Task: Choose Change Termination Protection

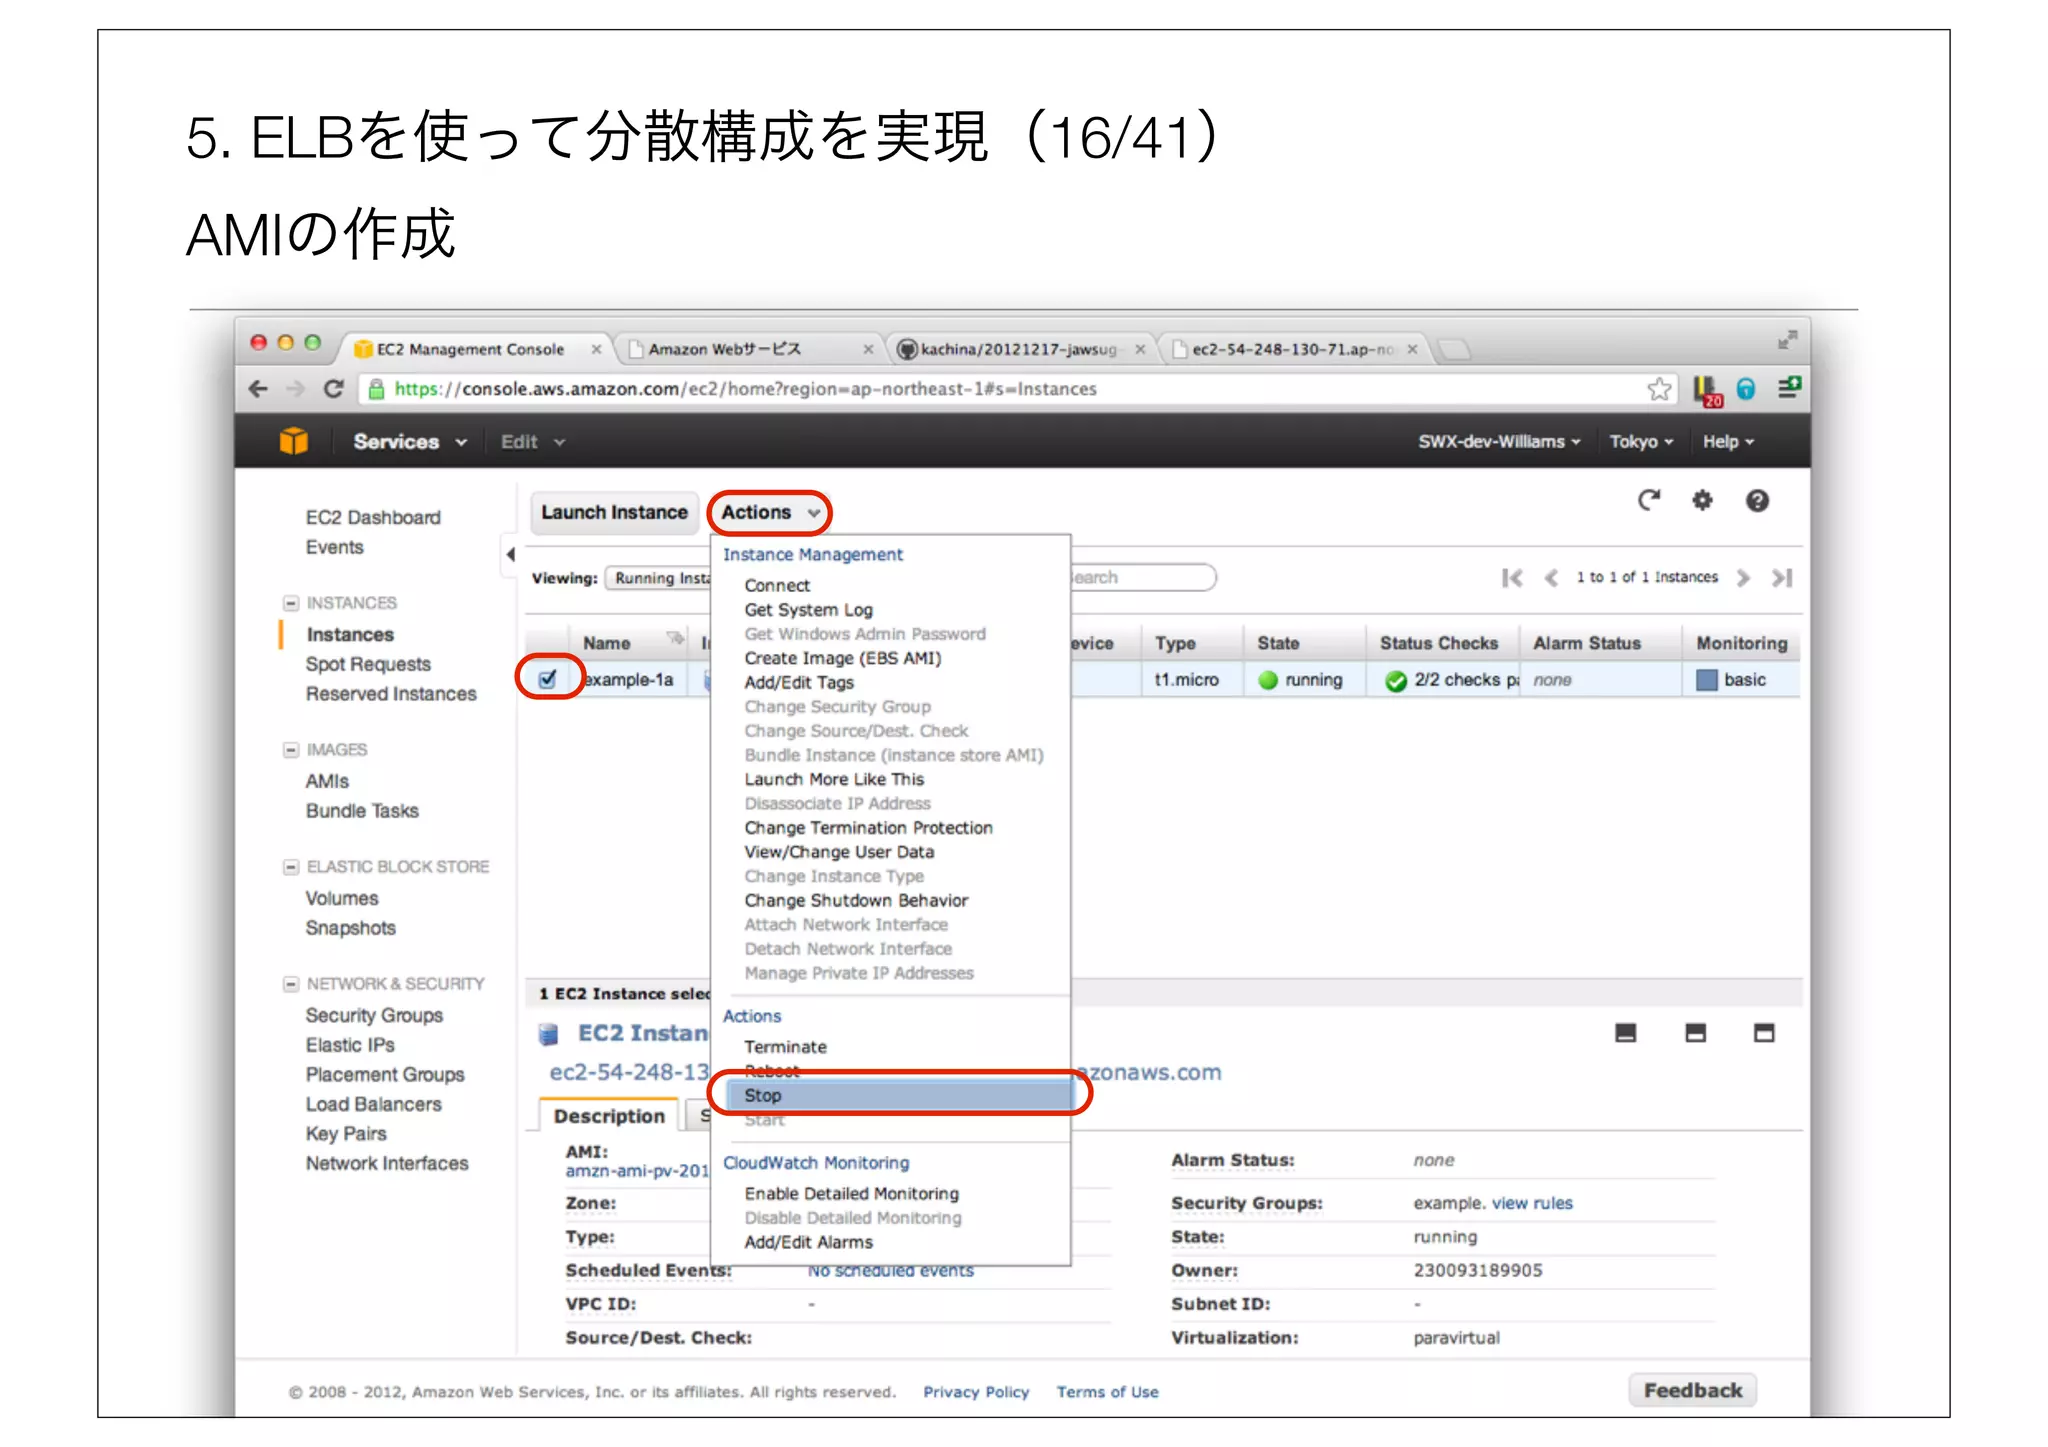Action: click(868, 828)
